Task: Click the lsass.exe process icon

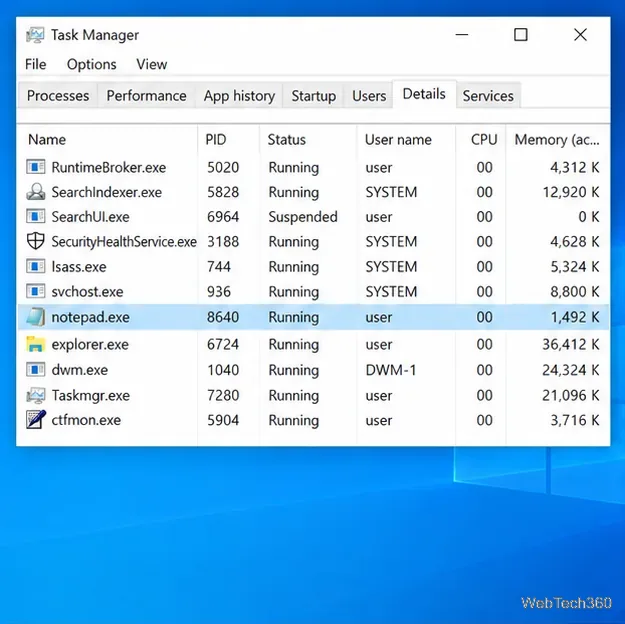Action: [x=35, y=266]
